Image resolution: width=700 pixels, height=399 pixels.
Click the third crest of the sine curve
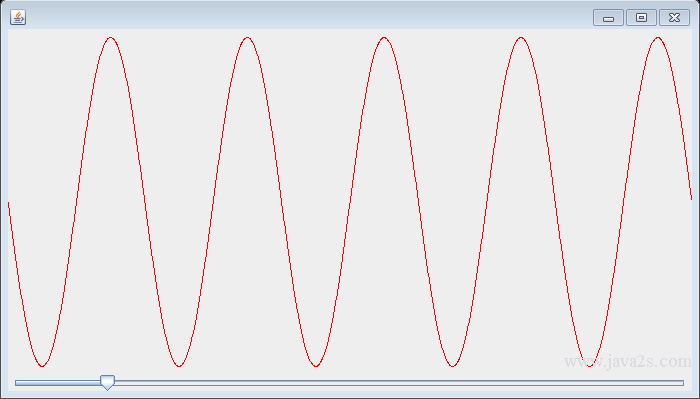tap(384, 38)
